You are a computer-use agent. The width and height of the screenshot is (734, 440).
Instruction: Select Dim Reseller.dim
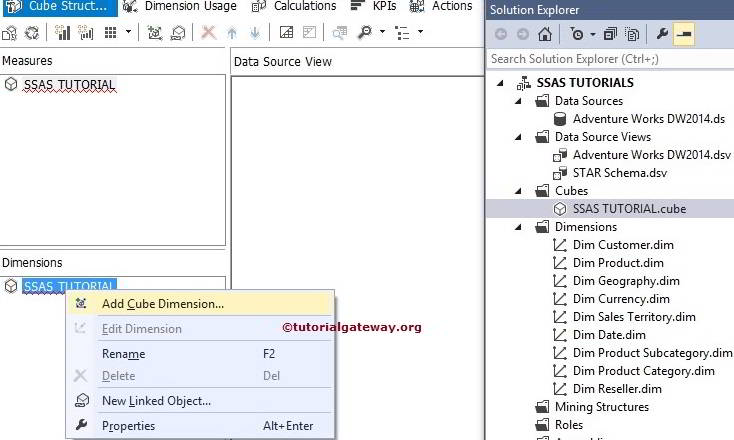(617, 389)
